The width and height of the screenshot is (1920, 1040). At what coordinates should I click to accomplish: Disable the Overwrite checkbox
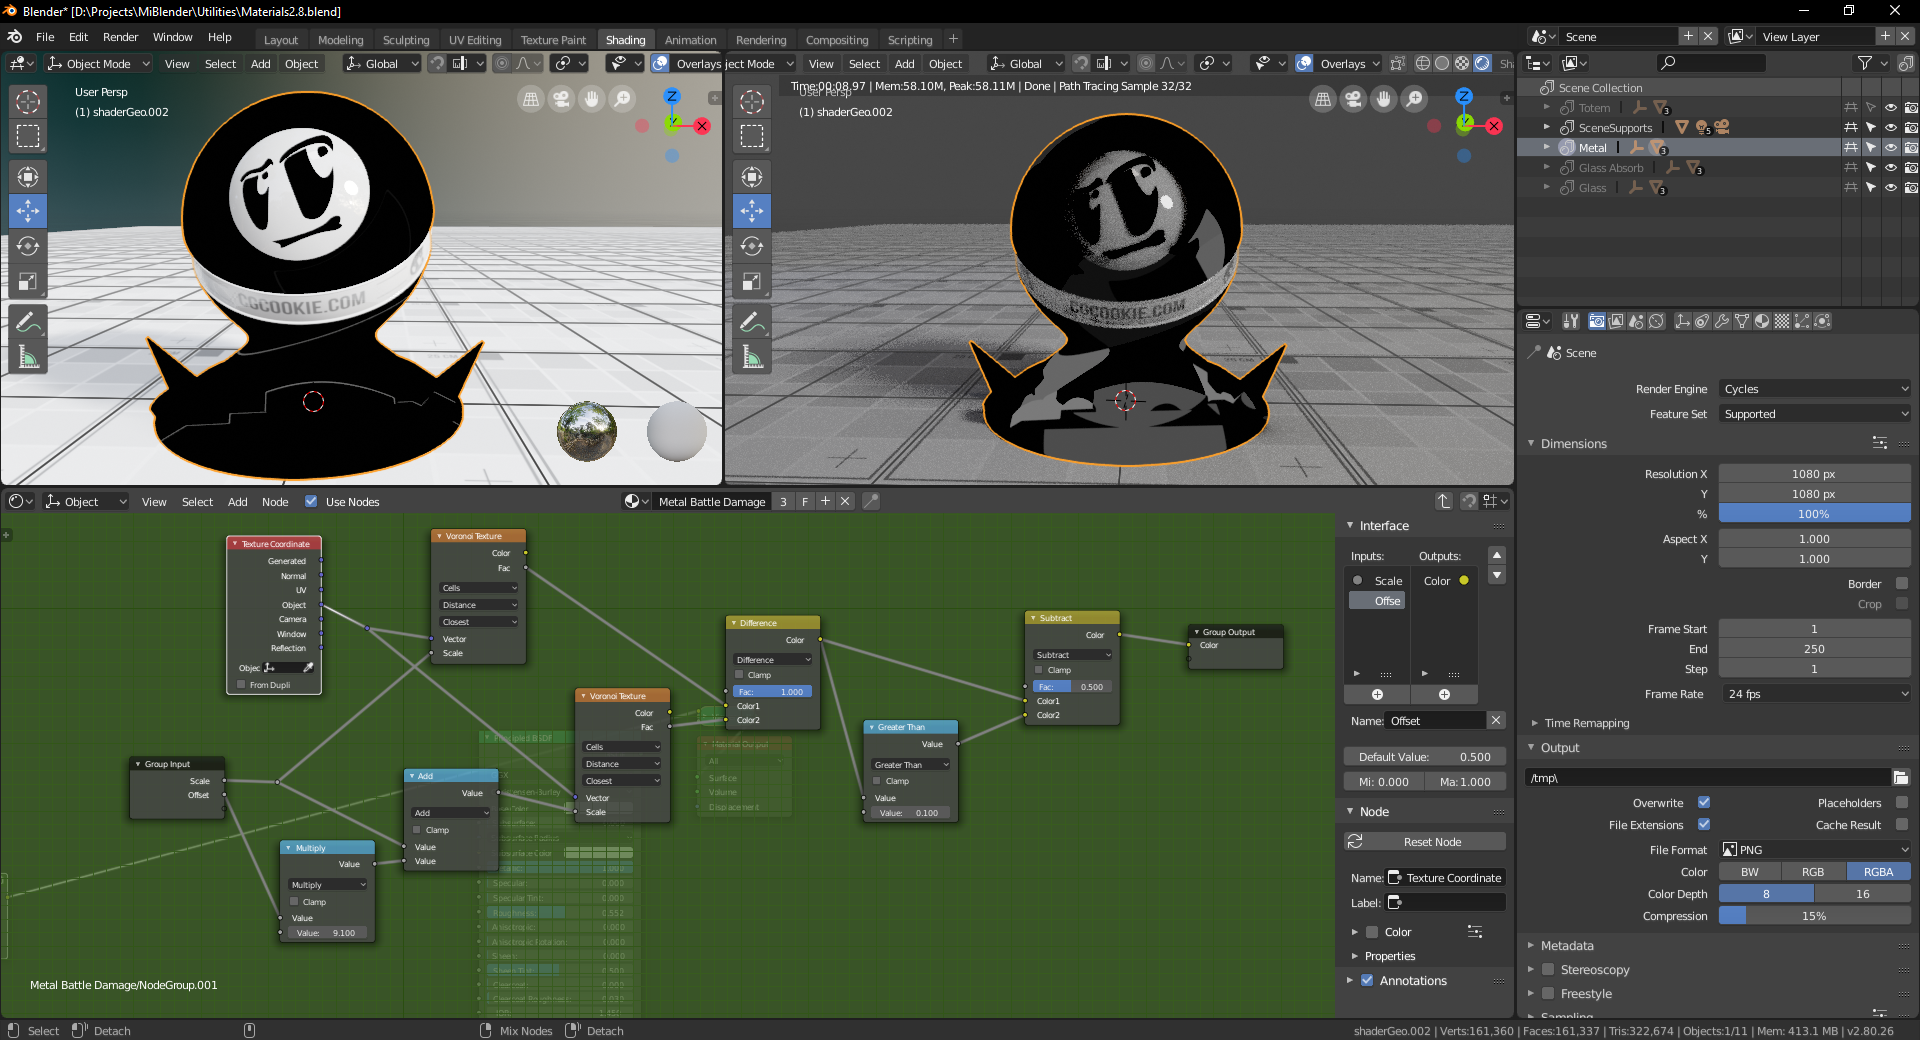tap(1704, 802)
